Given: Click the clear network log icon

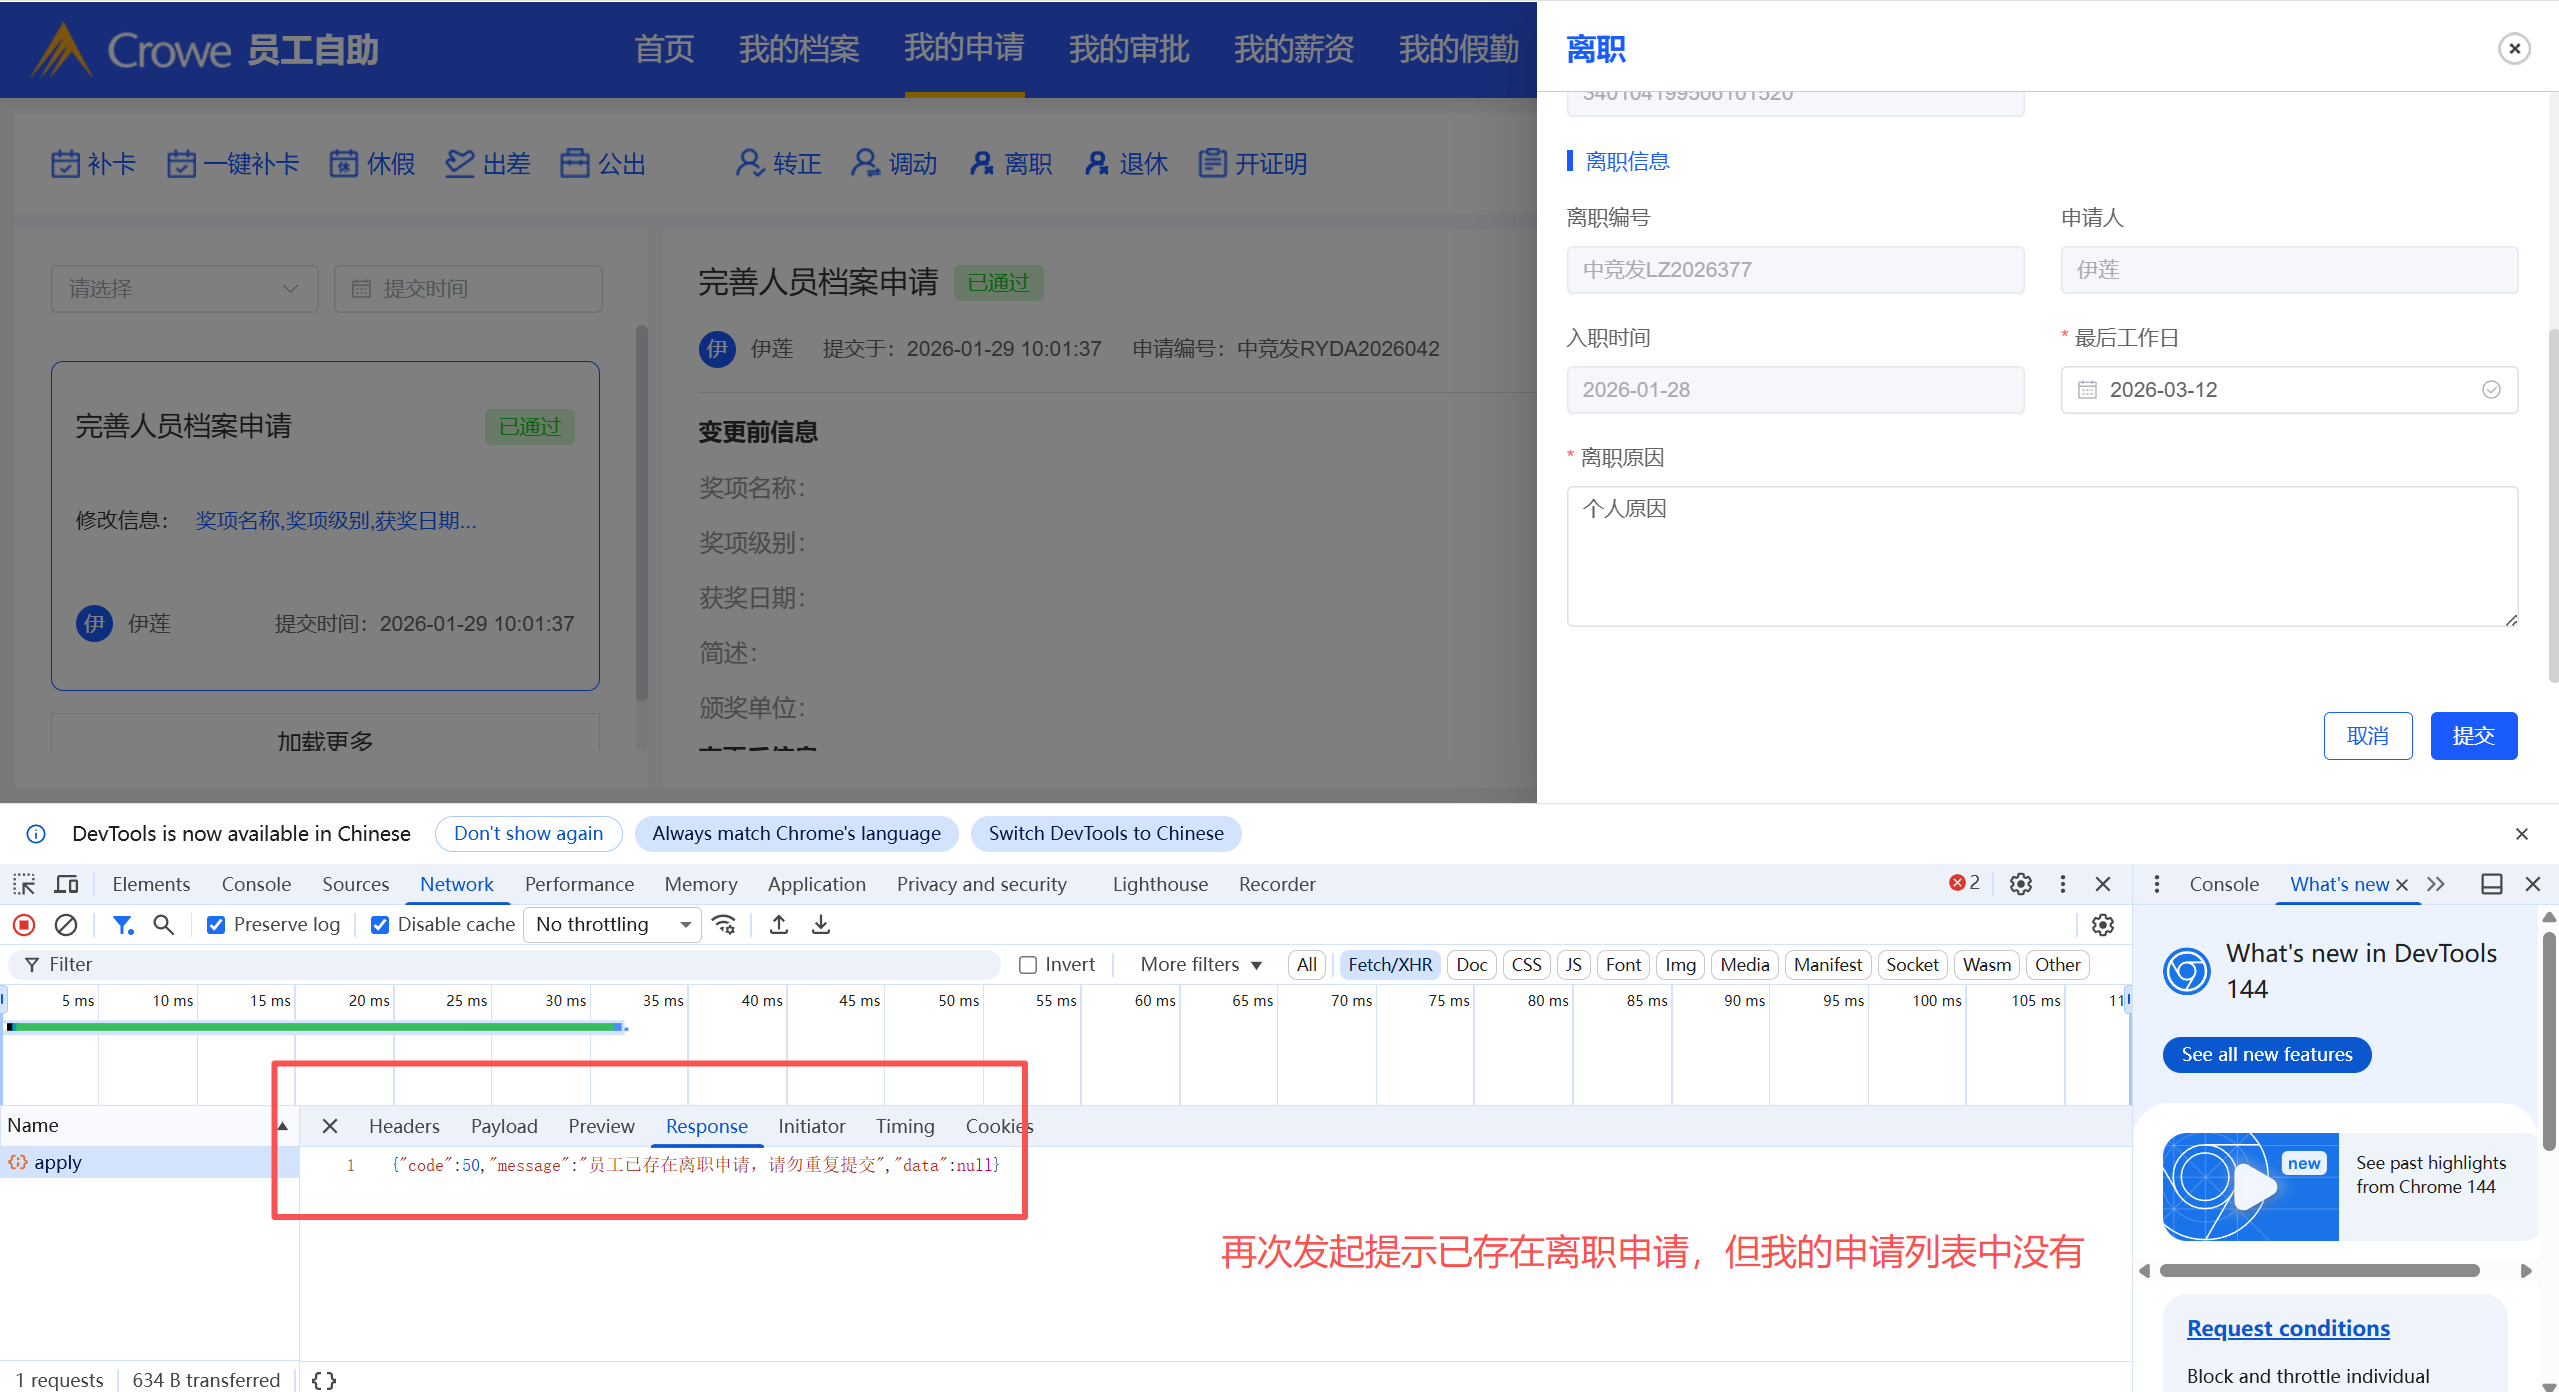Looking at the screenshot, I should [66, 925].
